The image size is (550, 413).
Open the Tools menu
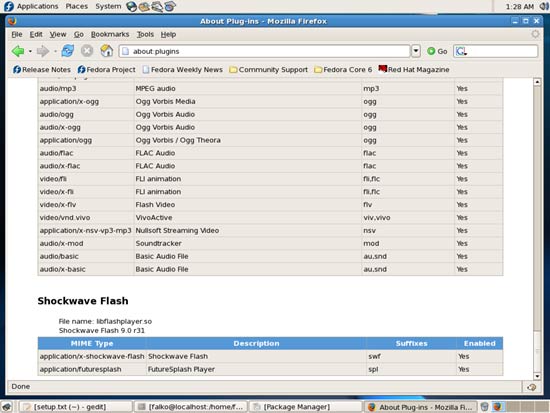(x=145, y=34)
